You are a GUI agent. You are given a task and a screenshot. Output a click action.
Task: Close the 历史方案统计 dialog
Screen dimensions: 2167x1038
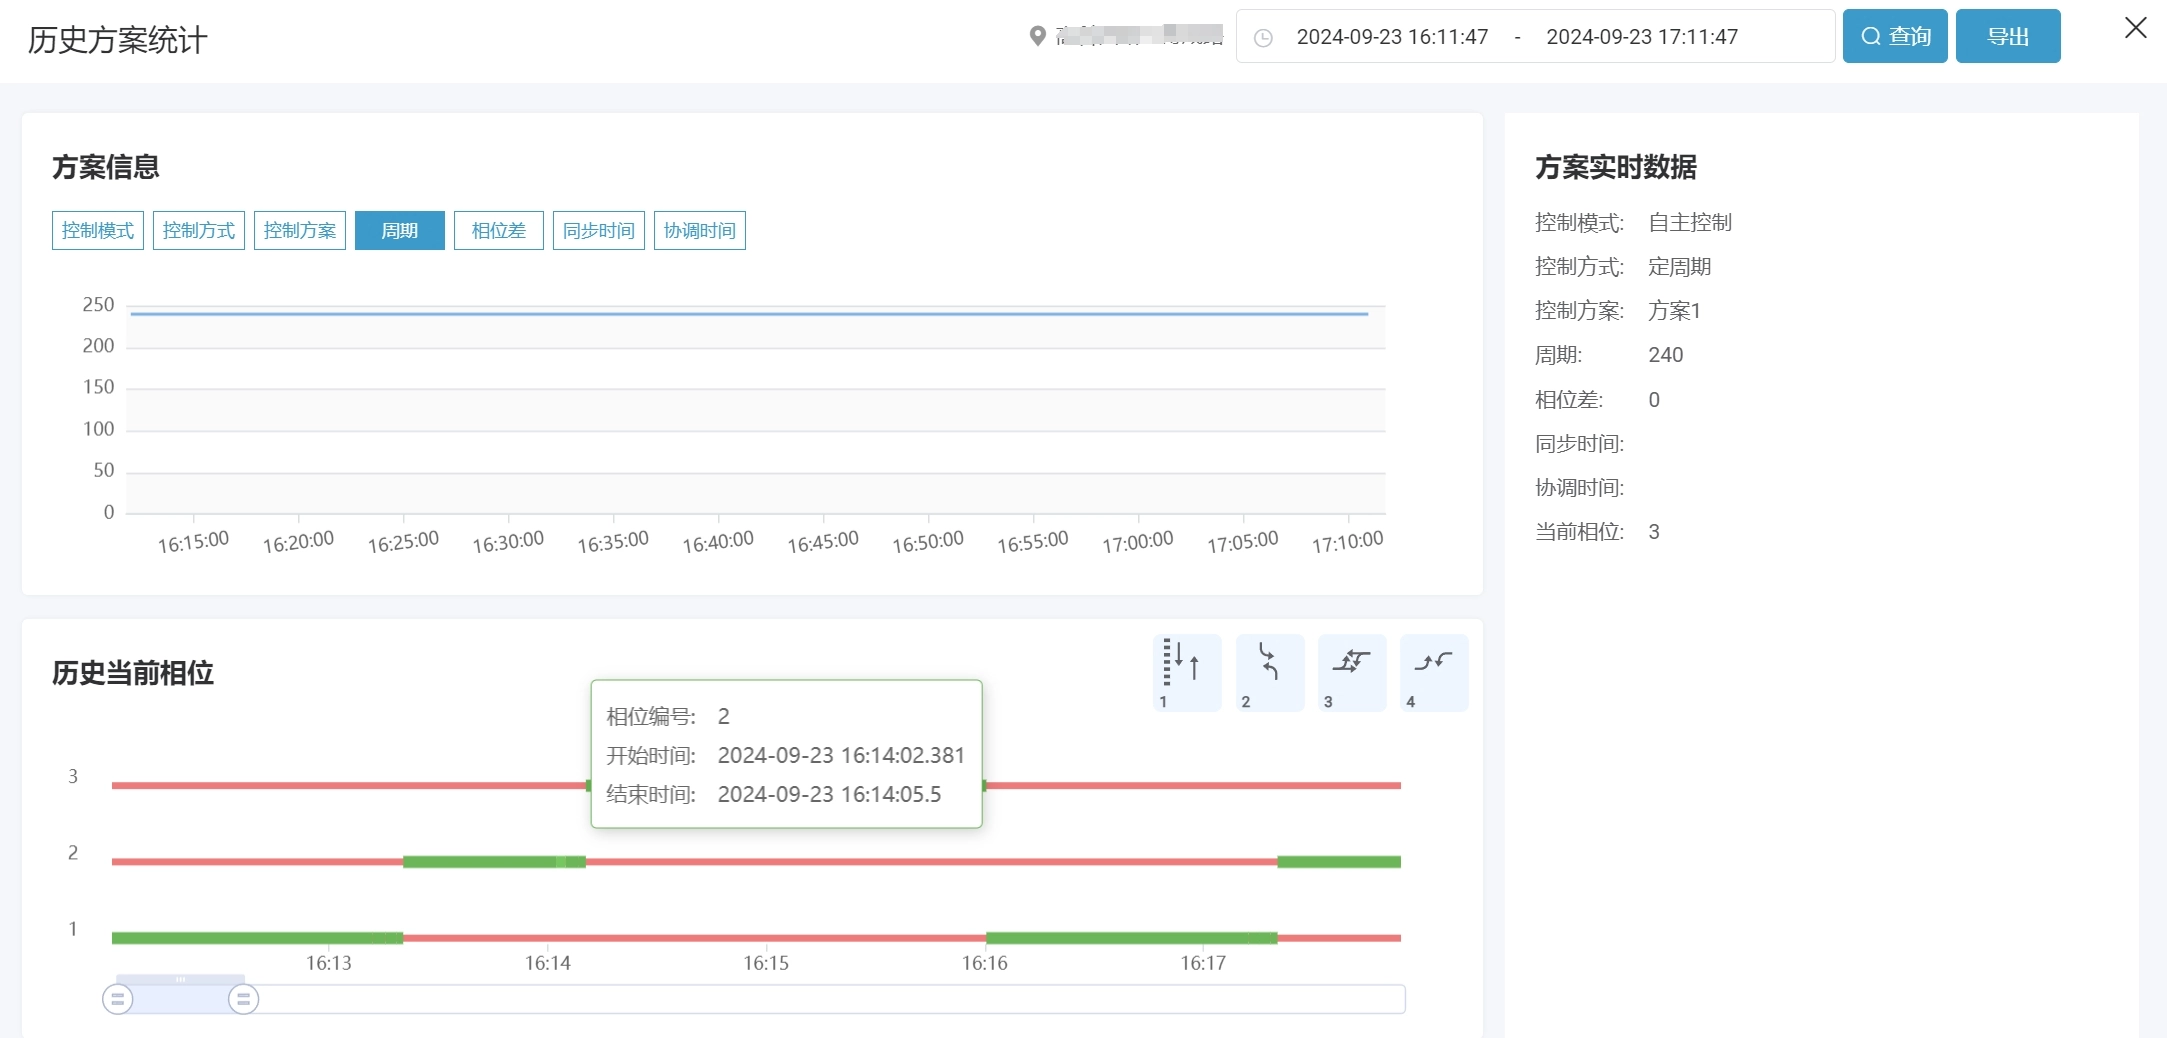click(2135, 28)
